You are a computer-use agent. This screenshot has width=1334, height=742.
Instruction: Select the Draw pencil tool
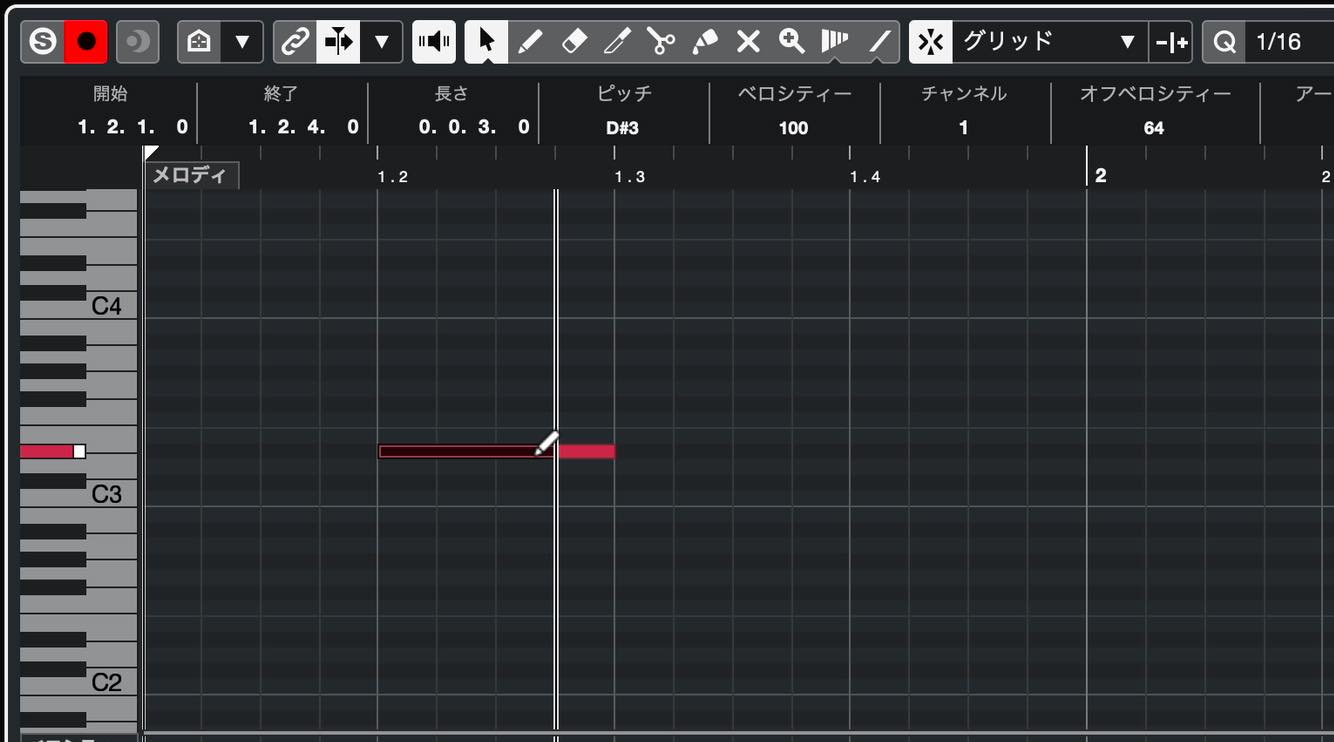(x=530, y=42)
